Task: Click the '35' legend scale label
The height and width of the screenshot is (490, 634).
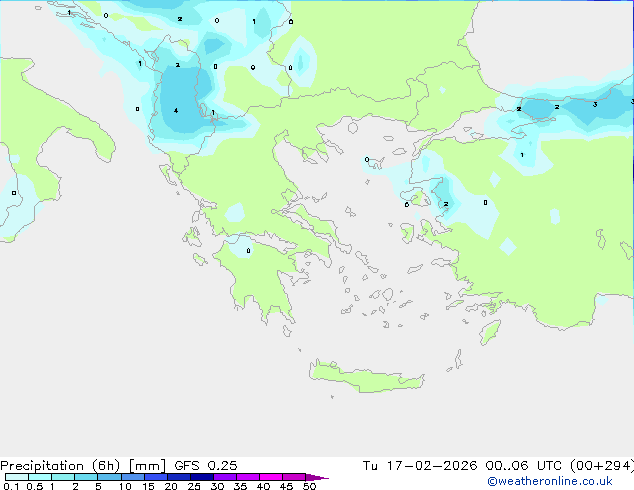Action: 240,486
